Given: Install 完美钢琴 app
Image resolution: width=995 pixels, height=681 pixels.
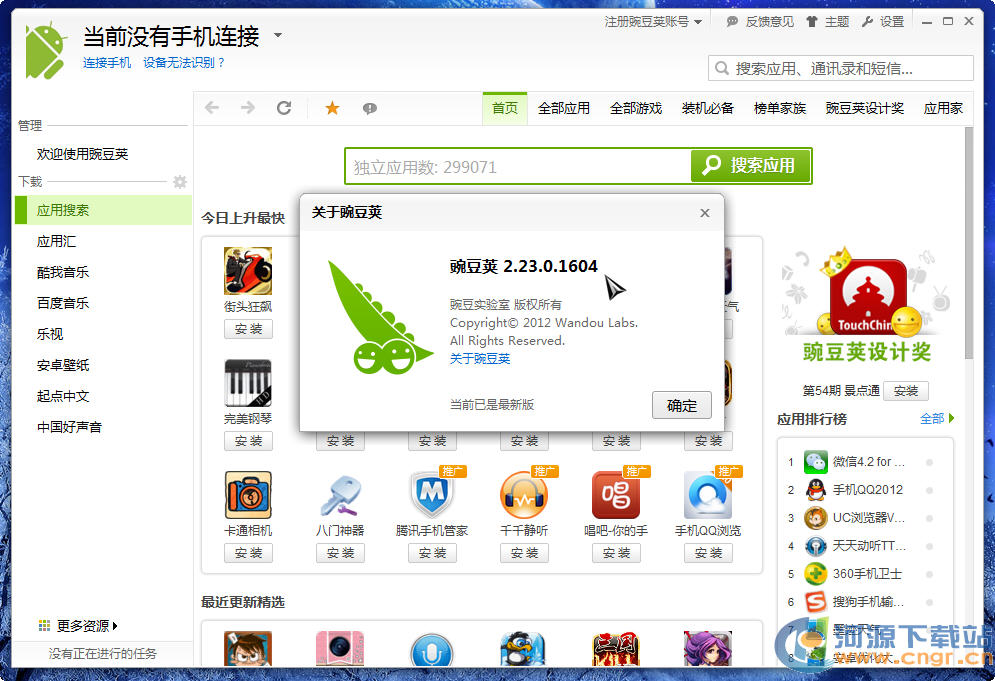Looking at the screenshot, I should pyautogui.click(x=248, y=440).
